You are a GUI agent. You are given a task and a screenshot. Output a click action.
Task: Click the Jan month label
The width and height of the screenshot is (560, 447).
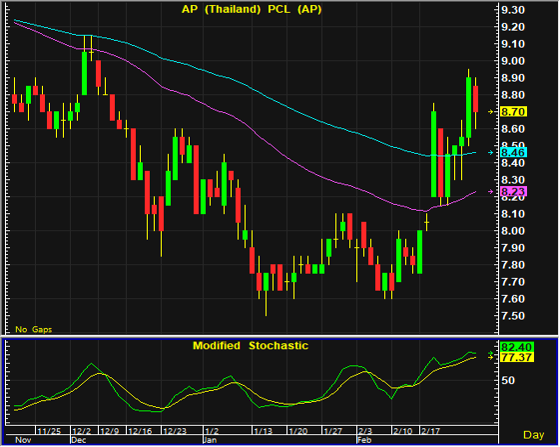pos(210,440)
